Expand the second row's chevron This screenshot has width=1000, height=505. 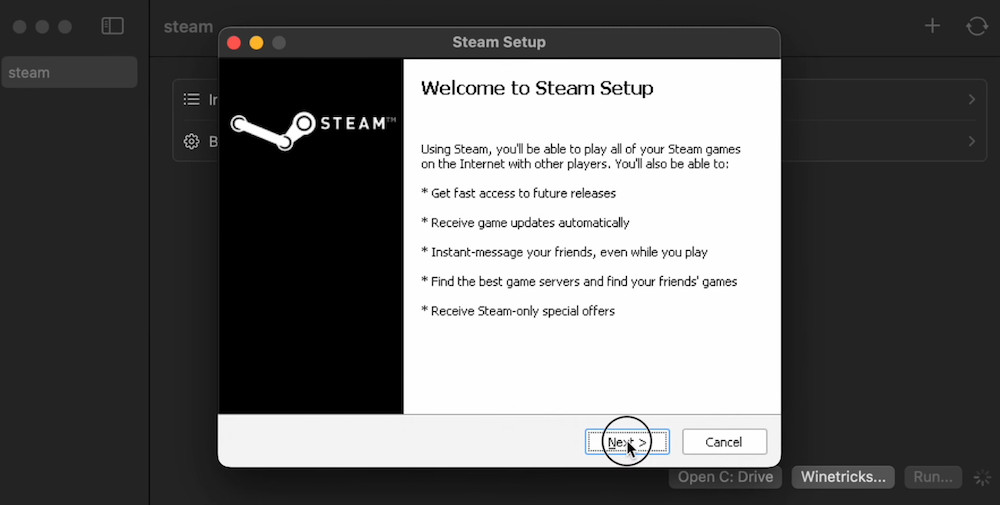[x=971, y=142]
